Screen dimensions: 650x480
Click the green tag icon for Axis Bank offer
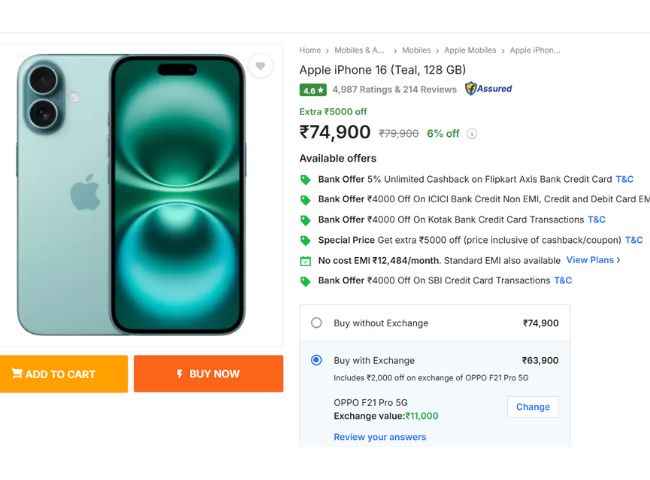click(306, 180)
